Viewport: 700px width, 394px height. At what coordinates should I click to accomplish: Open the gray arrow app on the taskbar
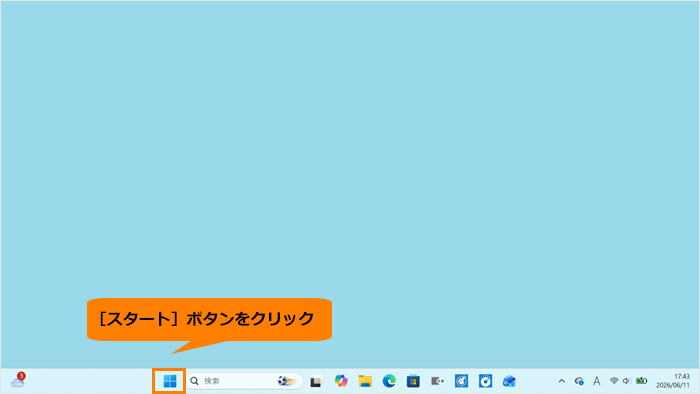point(437,381)
